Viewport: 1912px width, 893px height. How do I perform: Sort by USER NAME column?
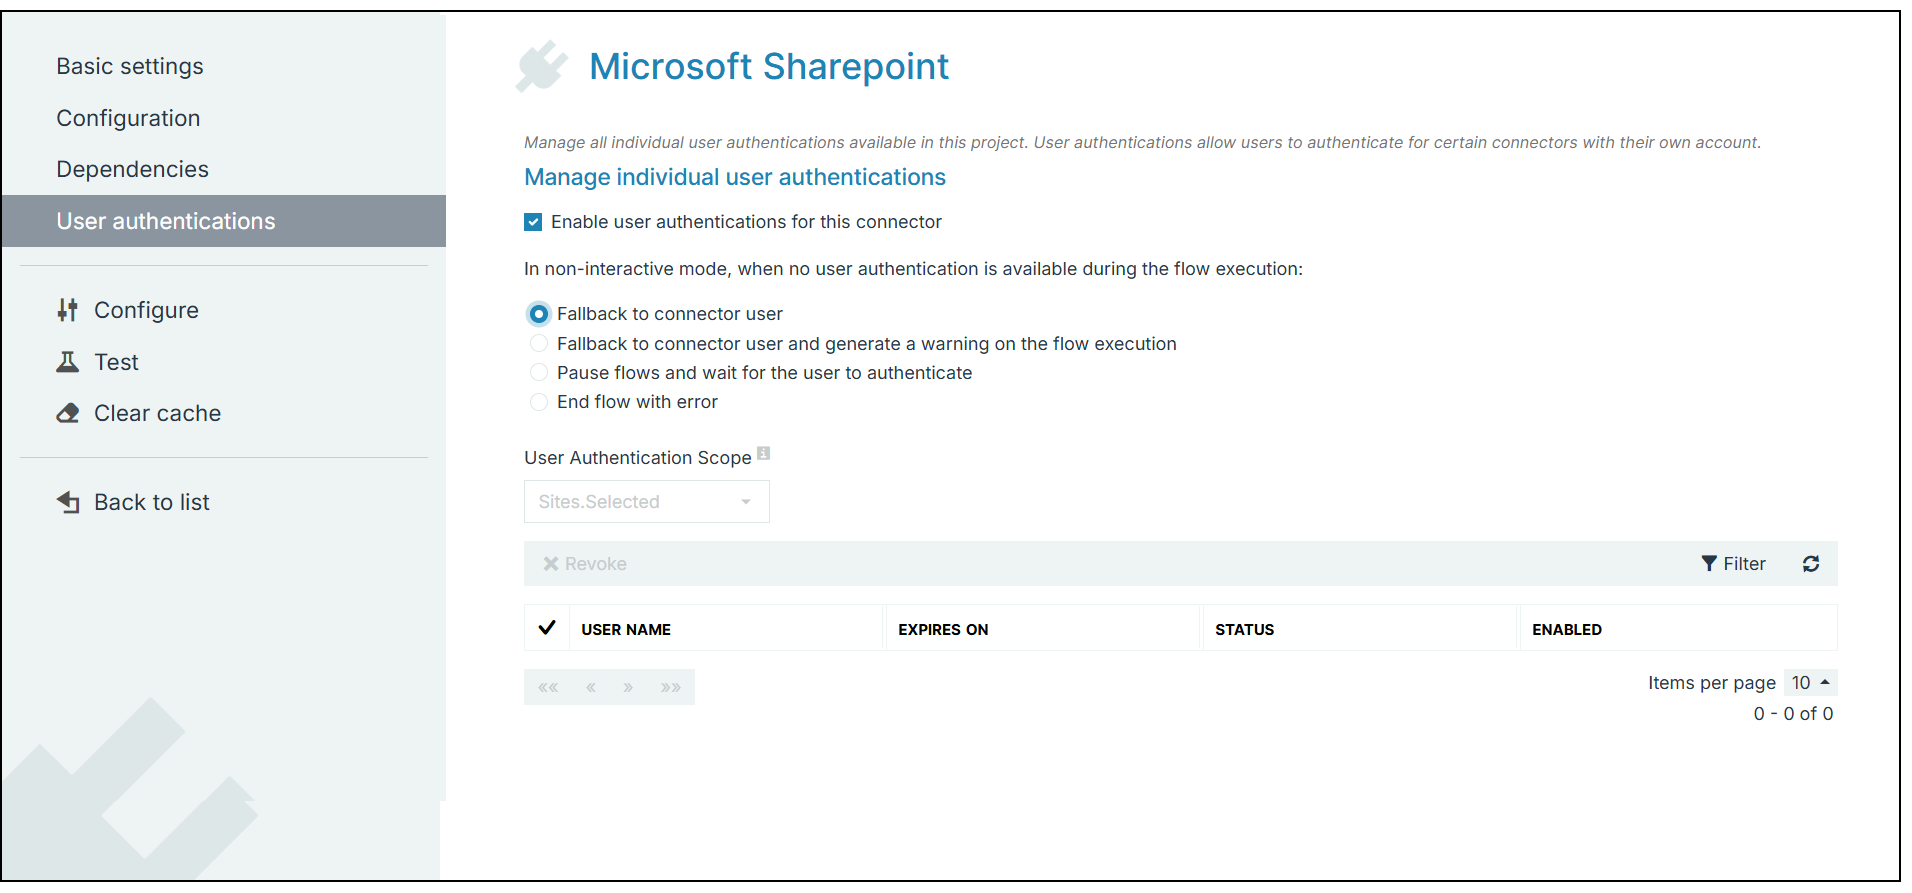(626, 629)
